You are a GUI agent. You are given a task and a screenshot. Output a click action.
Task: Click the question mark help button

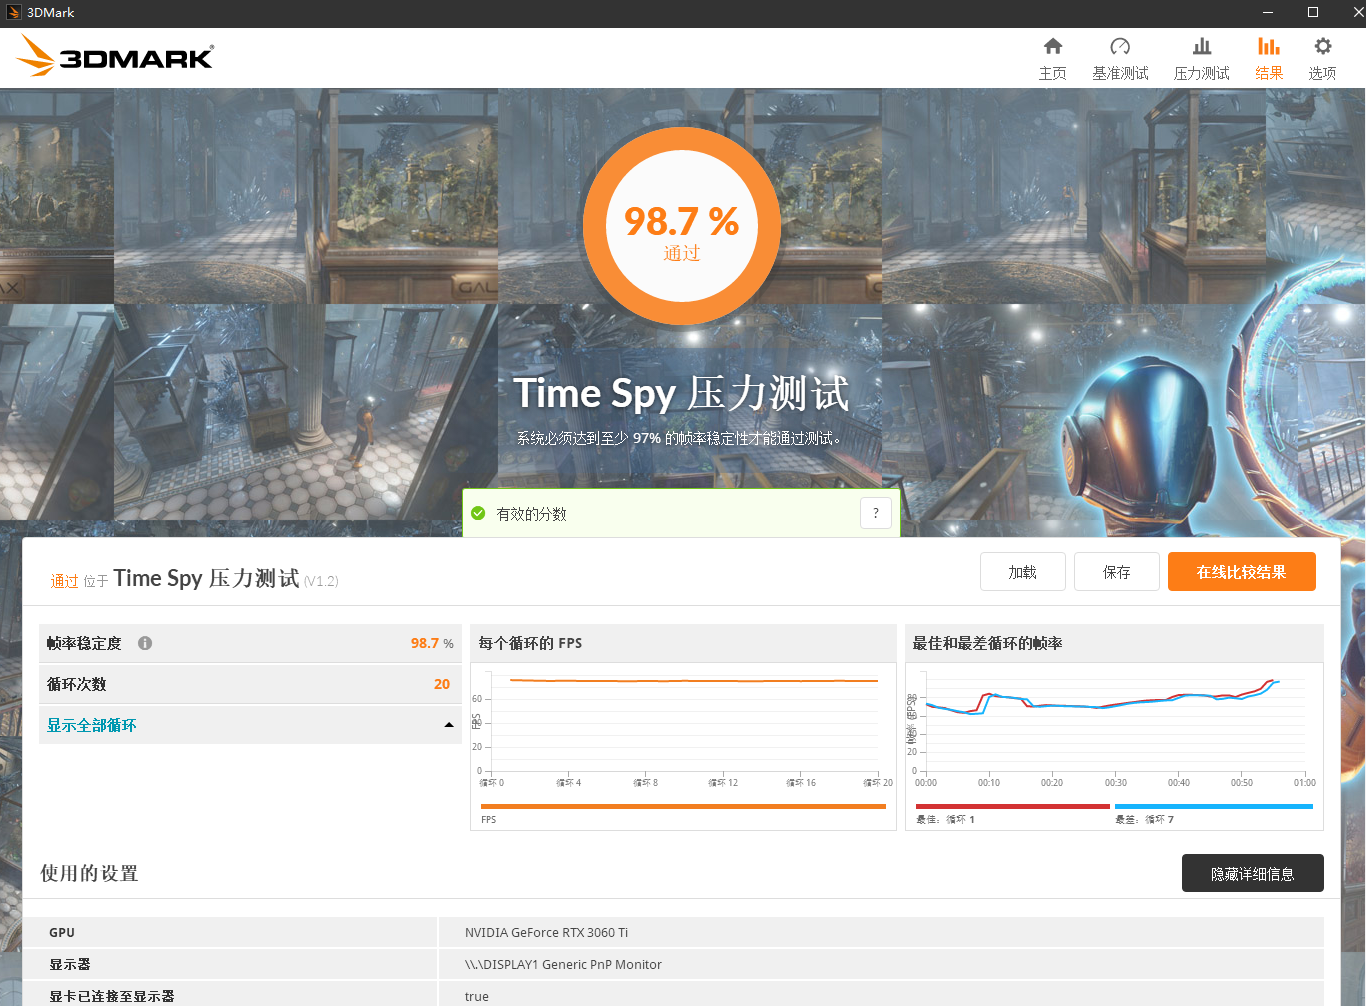pos(876,513)
